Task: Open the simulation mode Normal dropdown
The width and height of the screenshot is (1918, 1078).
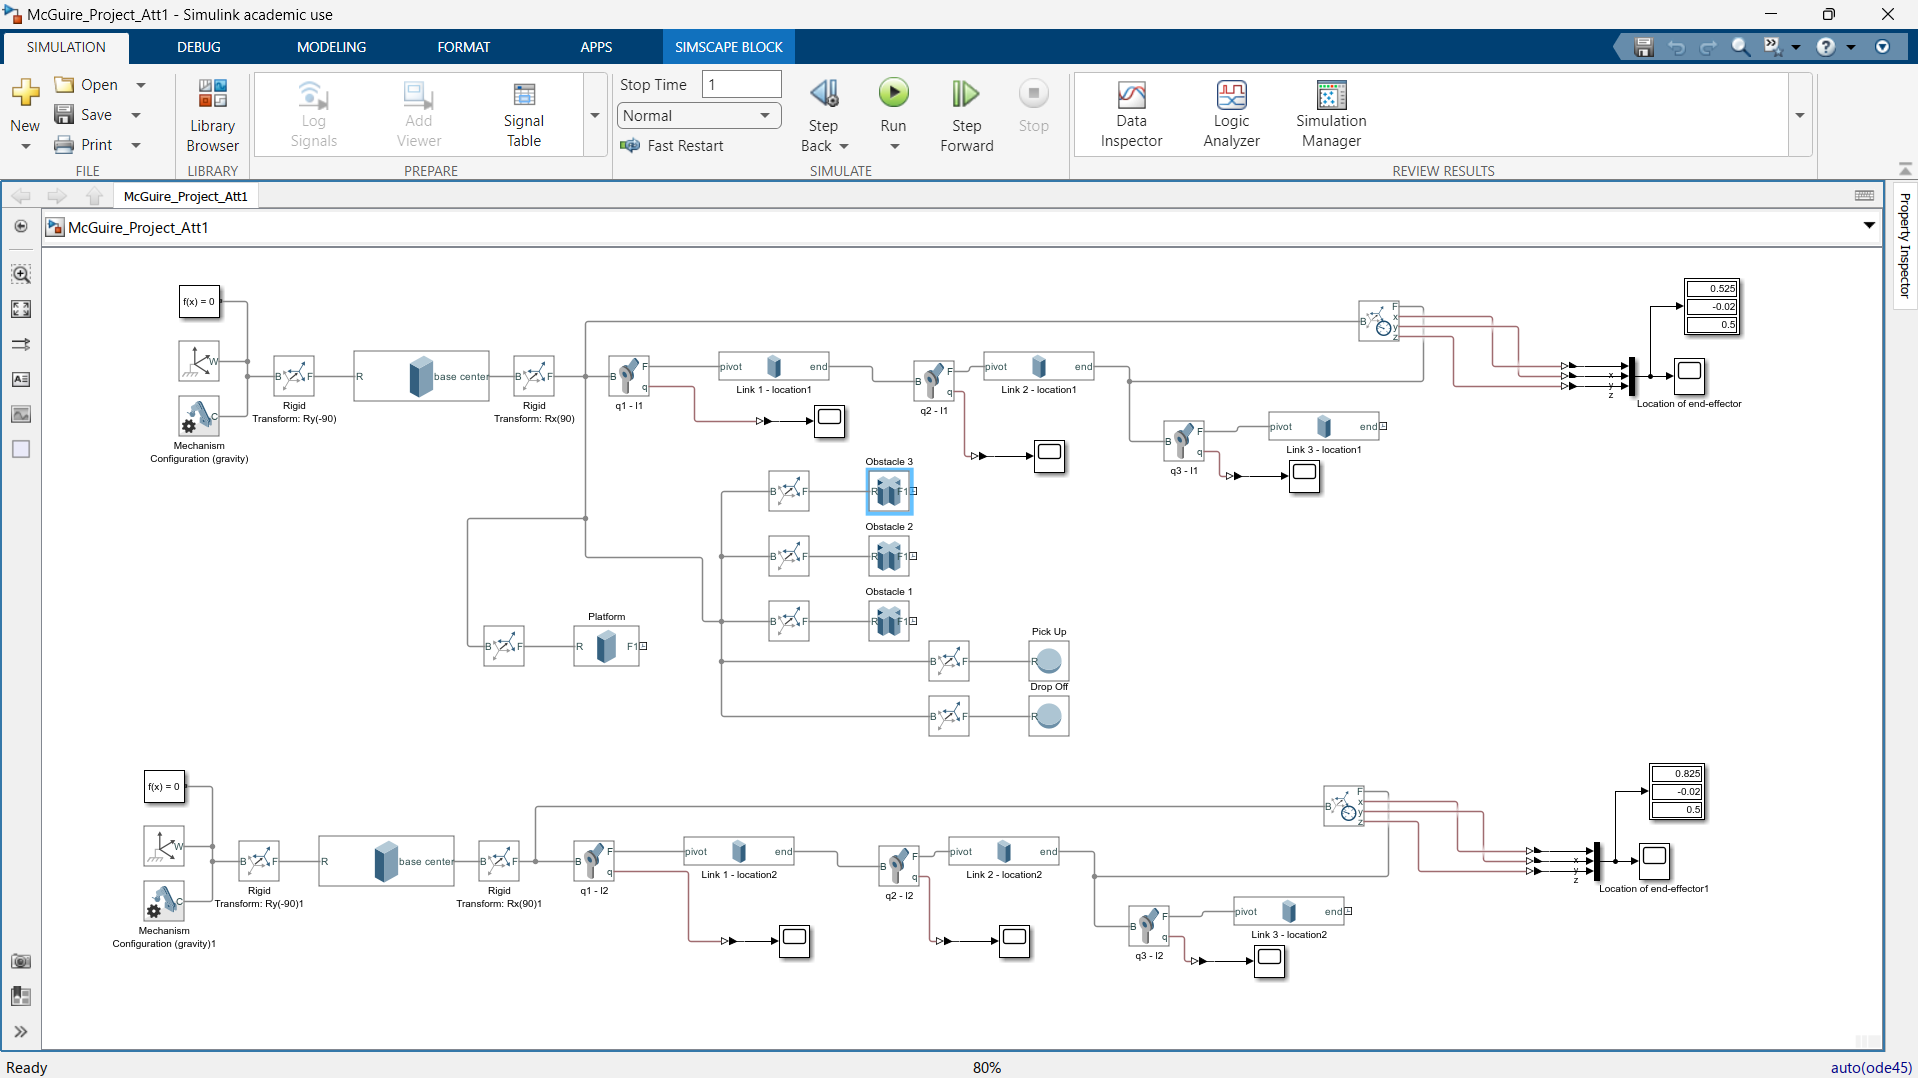Action: (x=698, y=116)
